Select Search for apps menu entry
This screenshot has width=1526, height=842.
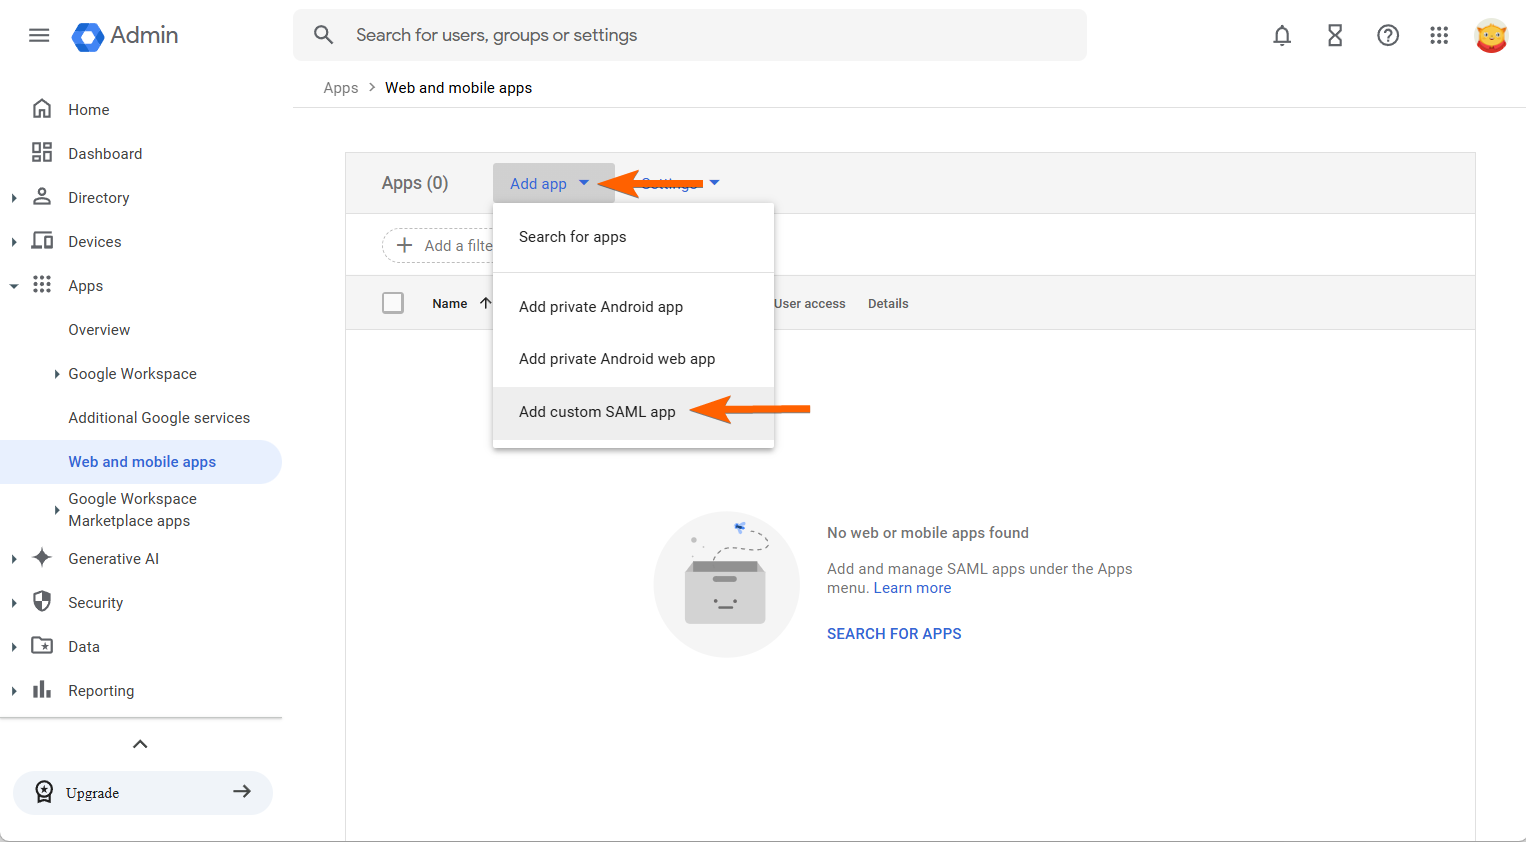pos(572,237)
